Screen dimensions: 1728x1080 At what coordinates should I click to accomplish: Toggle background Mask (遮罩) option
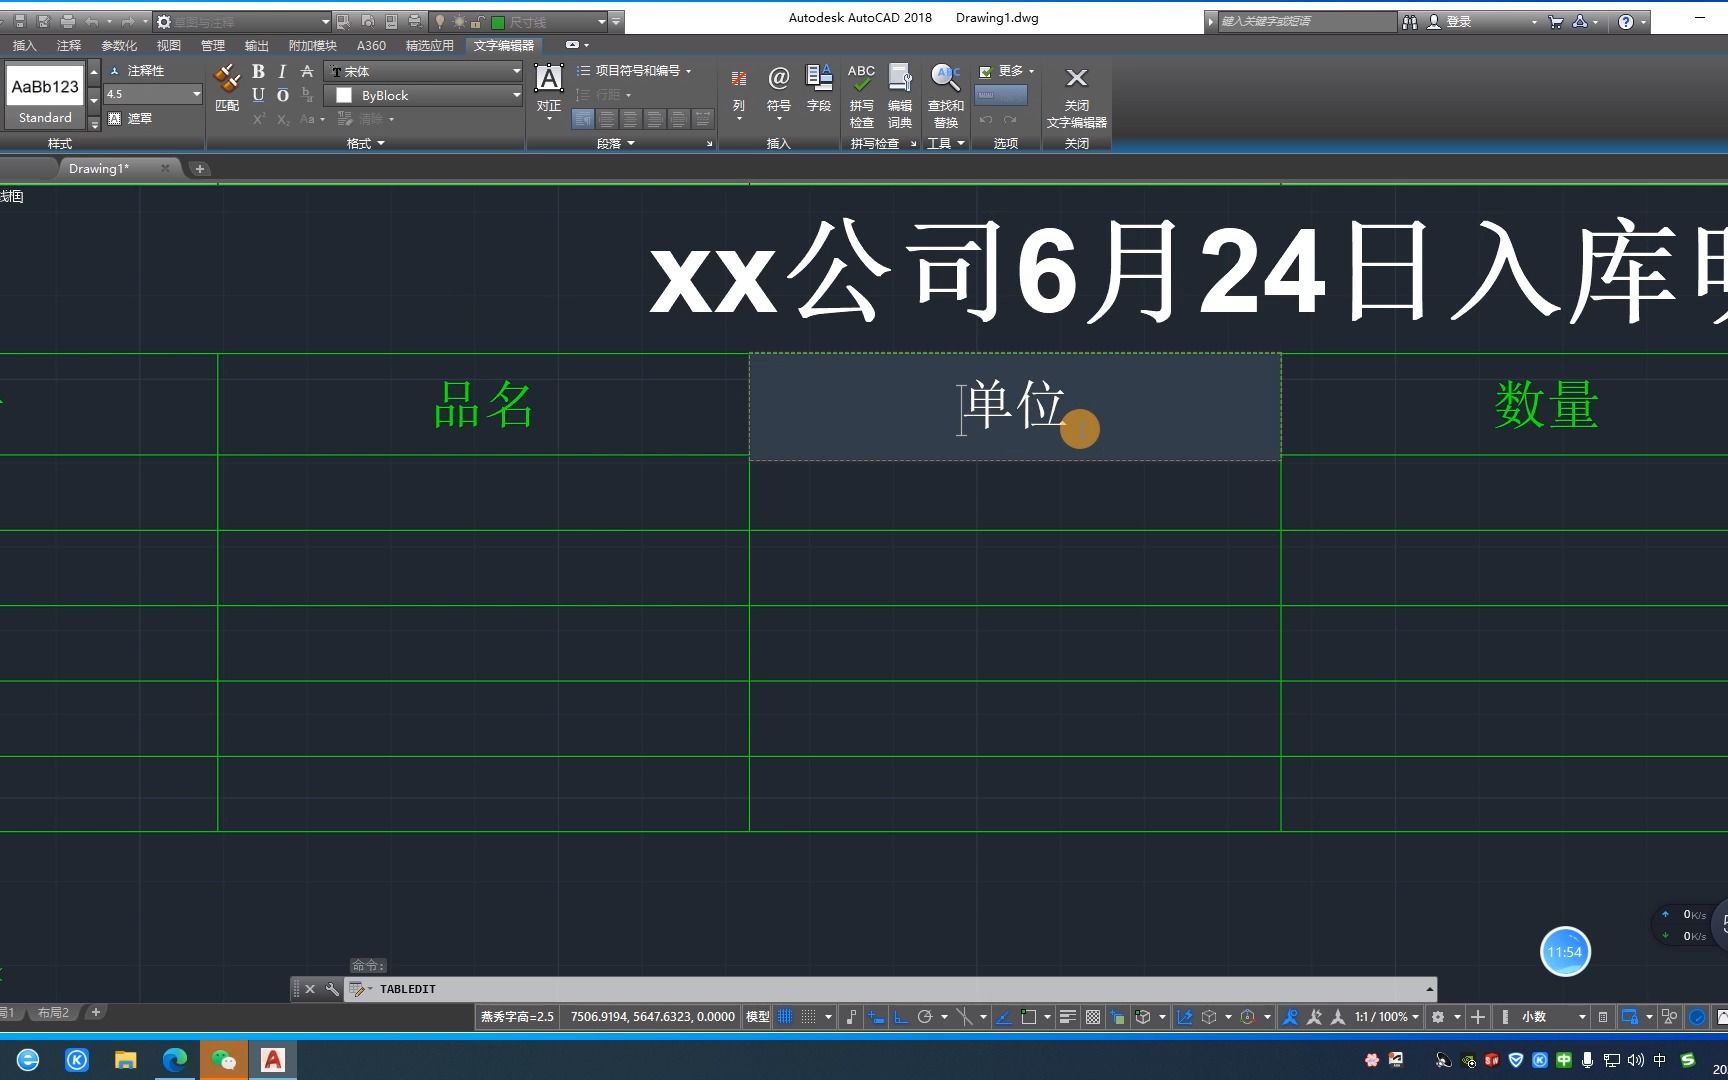click(x=130, y=118)
